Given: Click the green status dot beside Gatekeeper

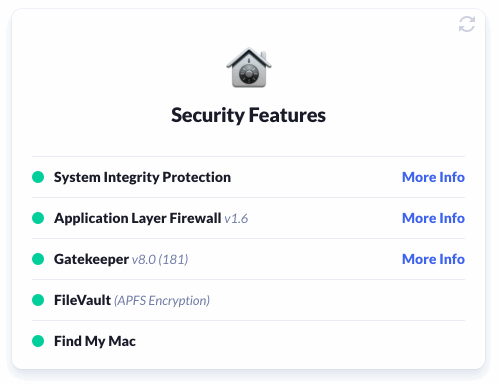Looking at the screenshot, I should click(38, 259).
